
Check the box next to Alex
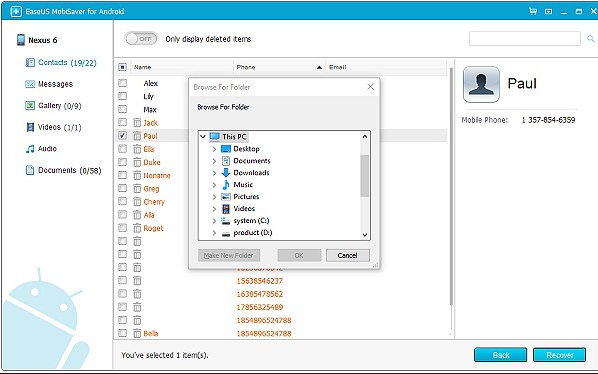[x=122, y=83]
